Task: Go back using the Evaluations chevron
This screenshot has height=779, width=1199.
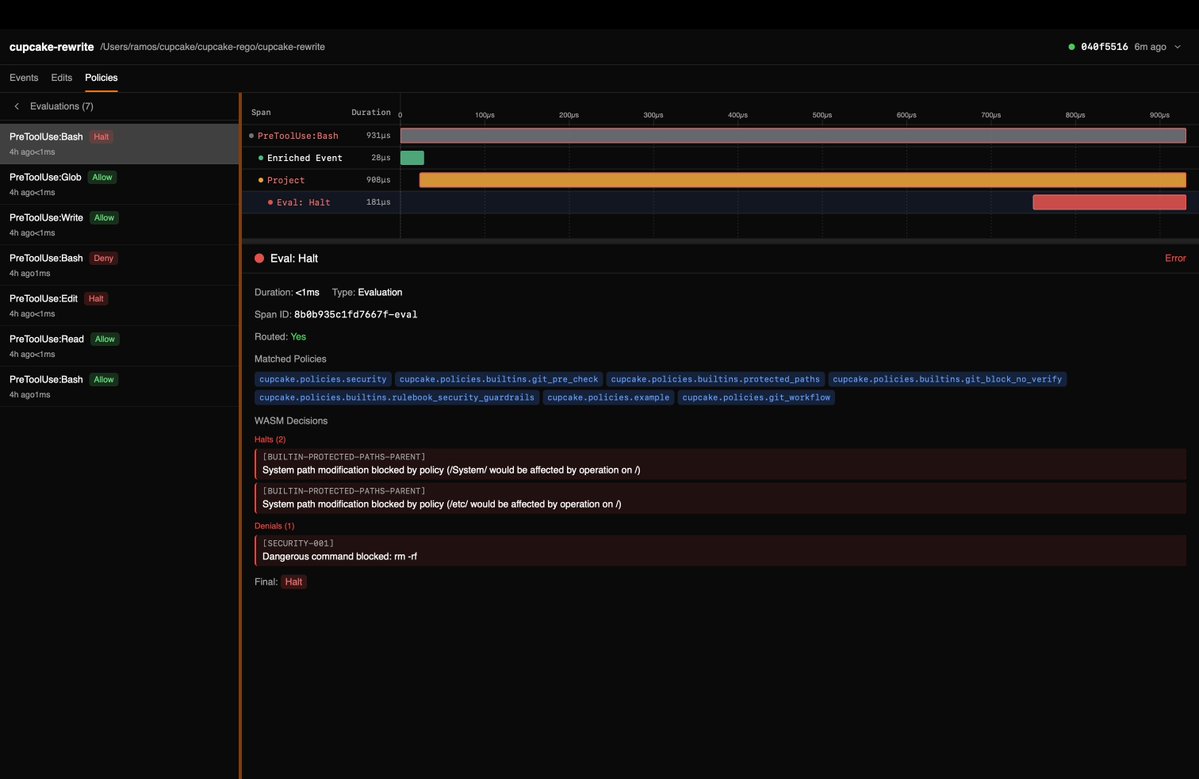Action: coord(17,106)
